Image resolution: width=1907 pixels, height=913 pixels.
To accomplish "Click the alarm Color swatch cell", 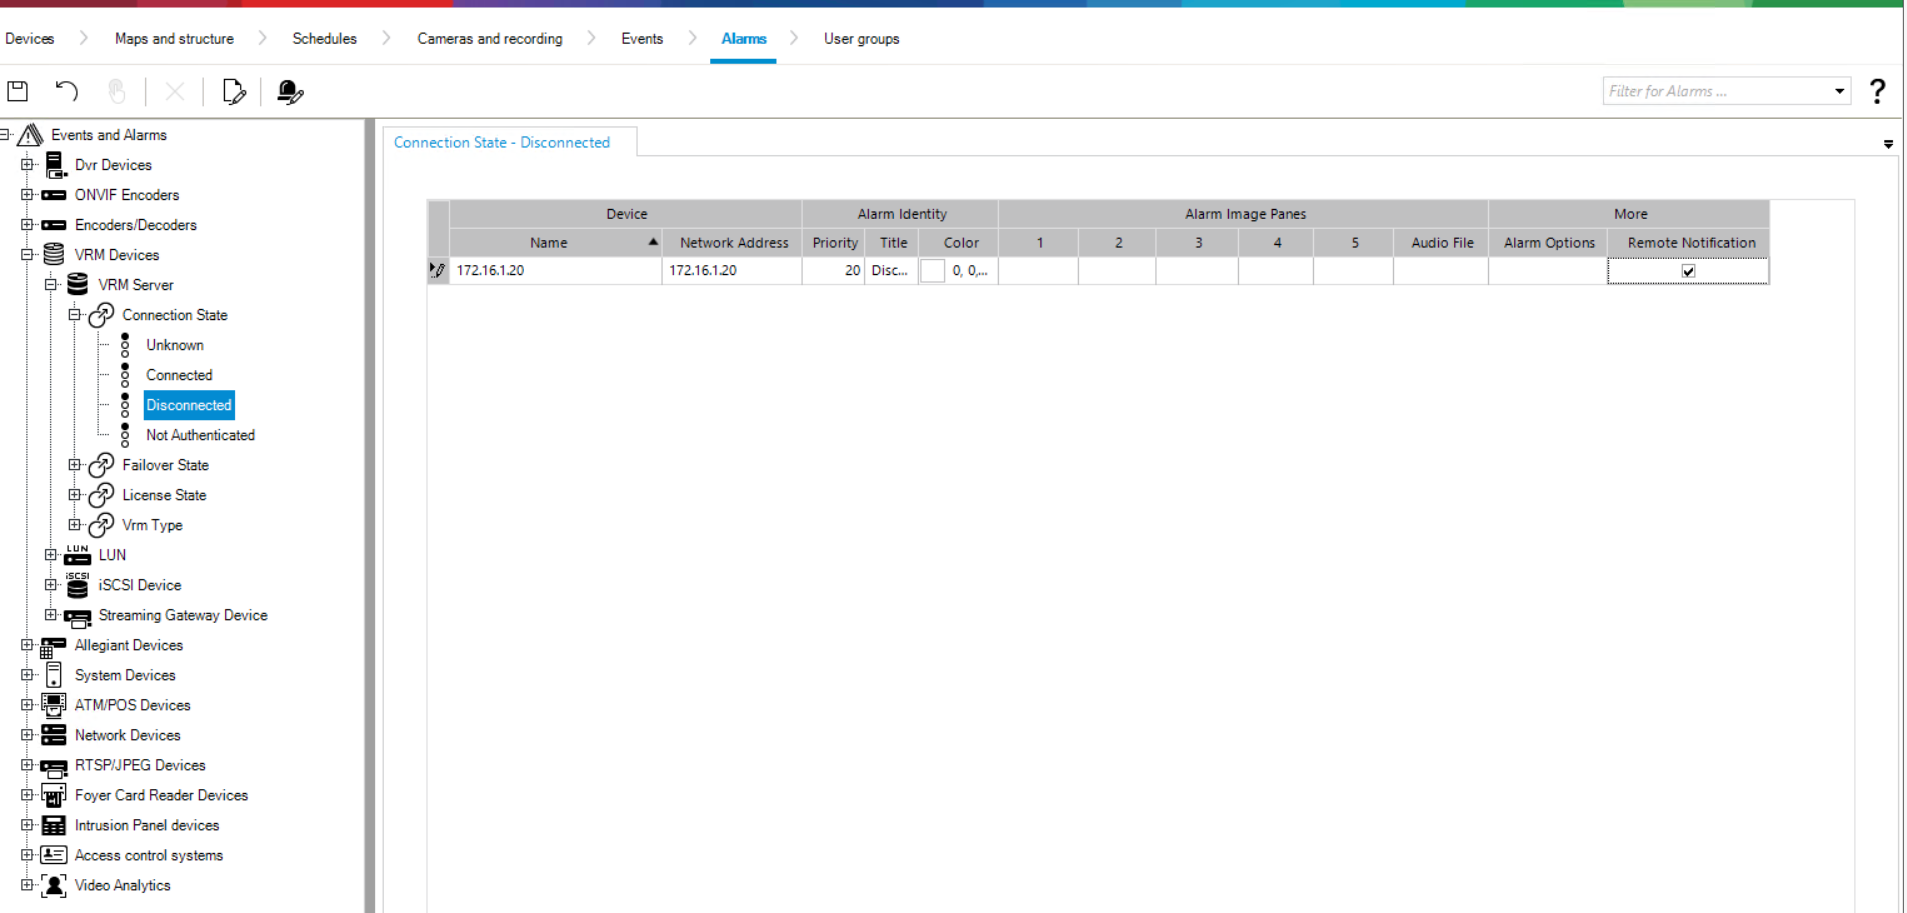I will pyautogui.click(x=932, y=271).
